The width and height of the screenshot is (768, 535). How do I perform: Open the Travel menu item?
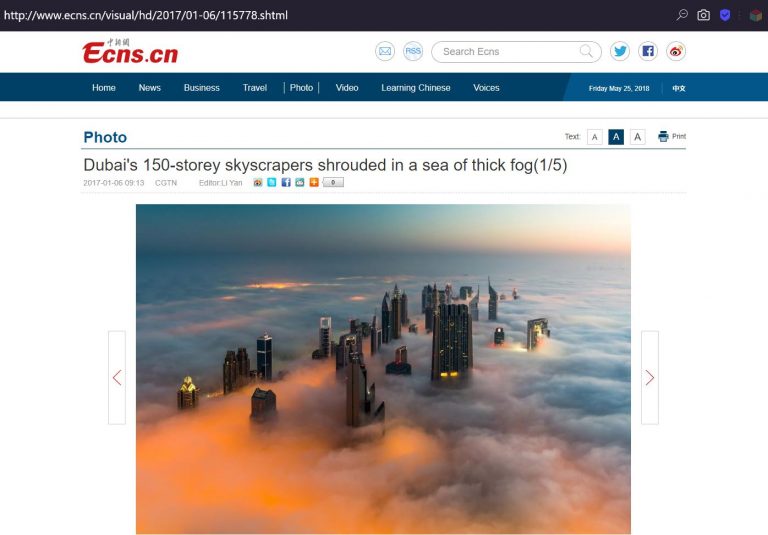[x=255, y=88]
